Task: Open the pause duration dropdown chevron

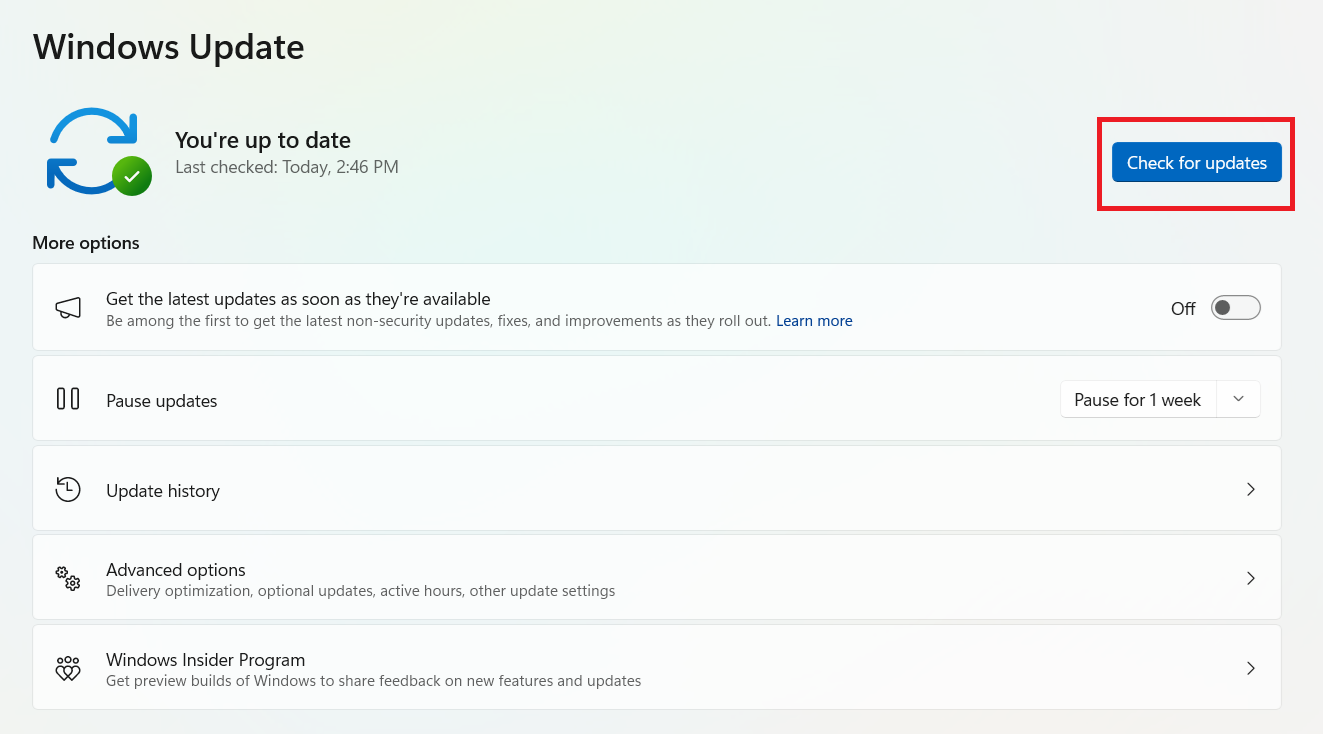Action: click(x=1239, y=399)
